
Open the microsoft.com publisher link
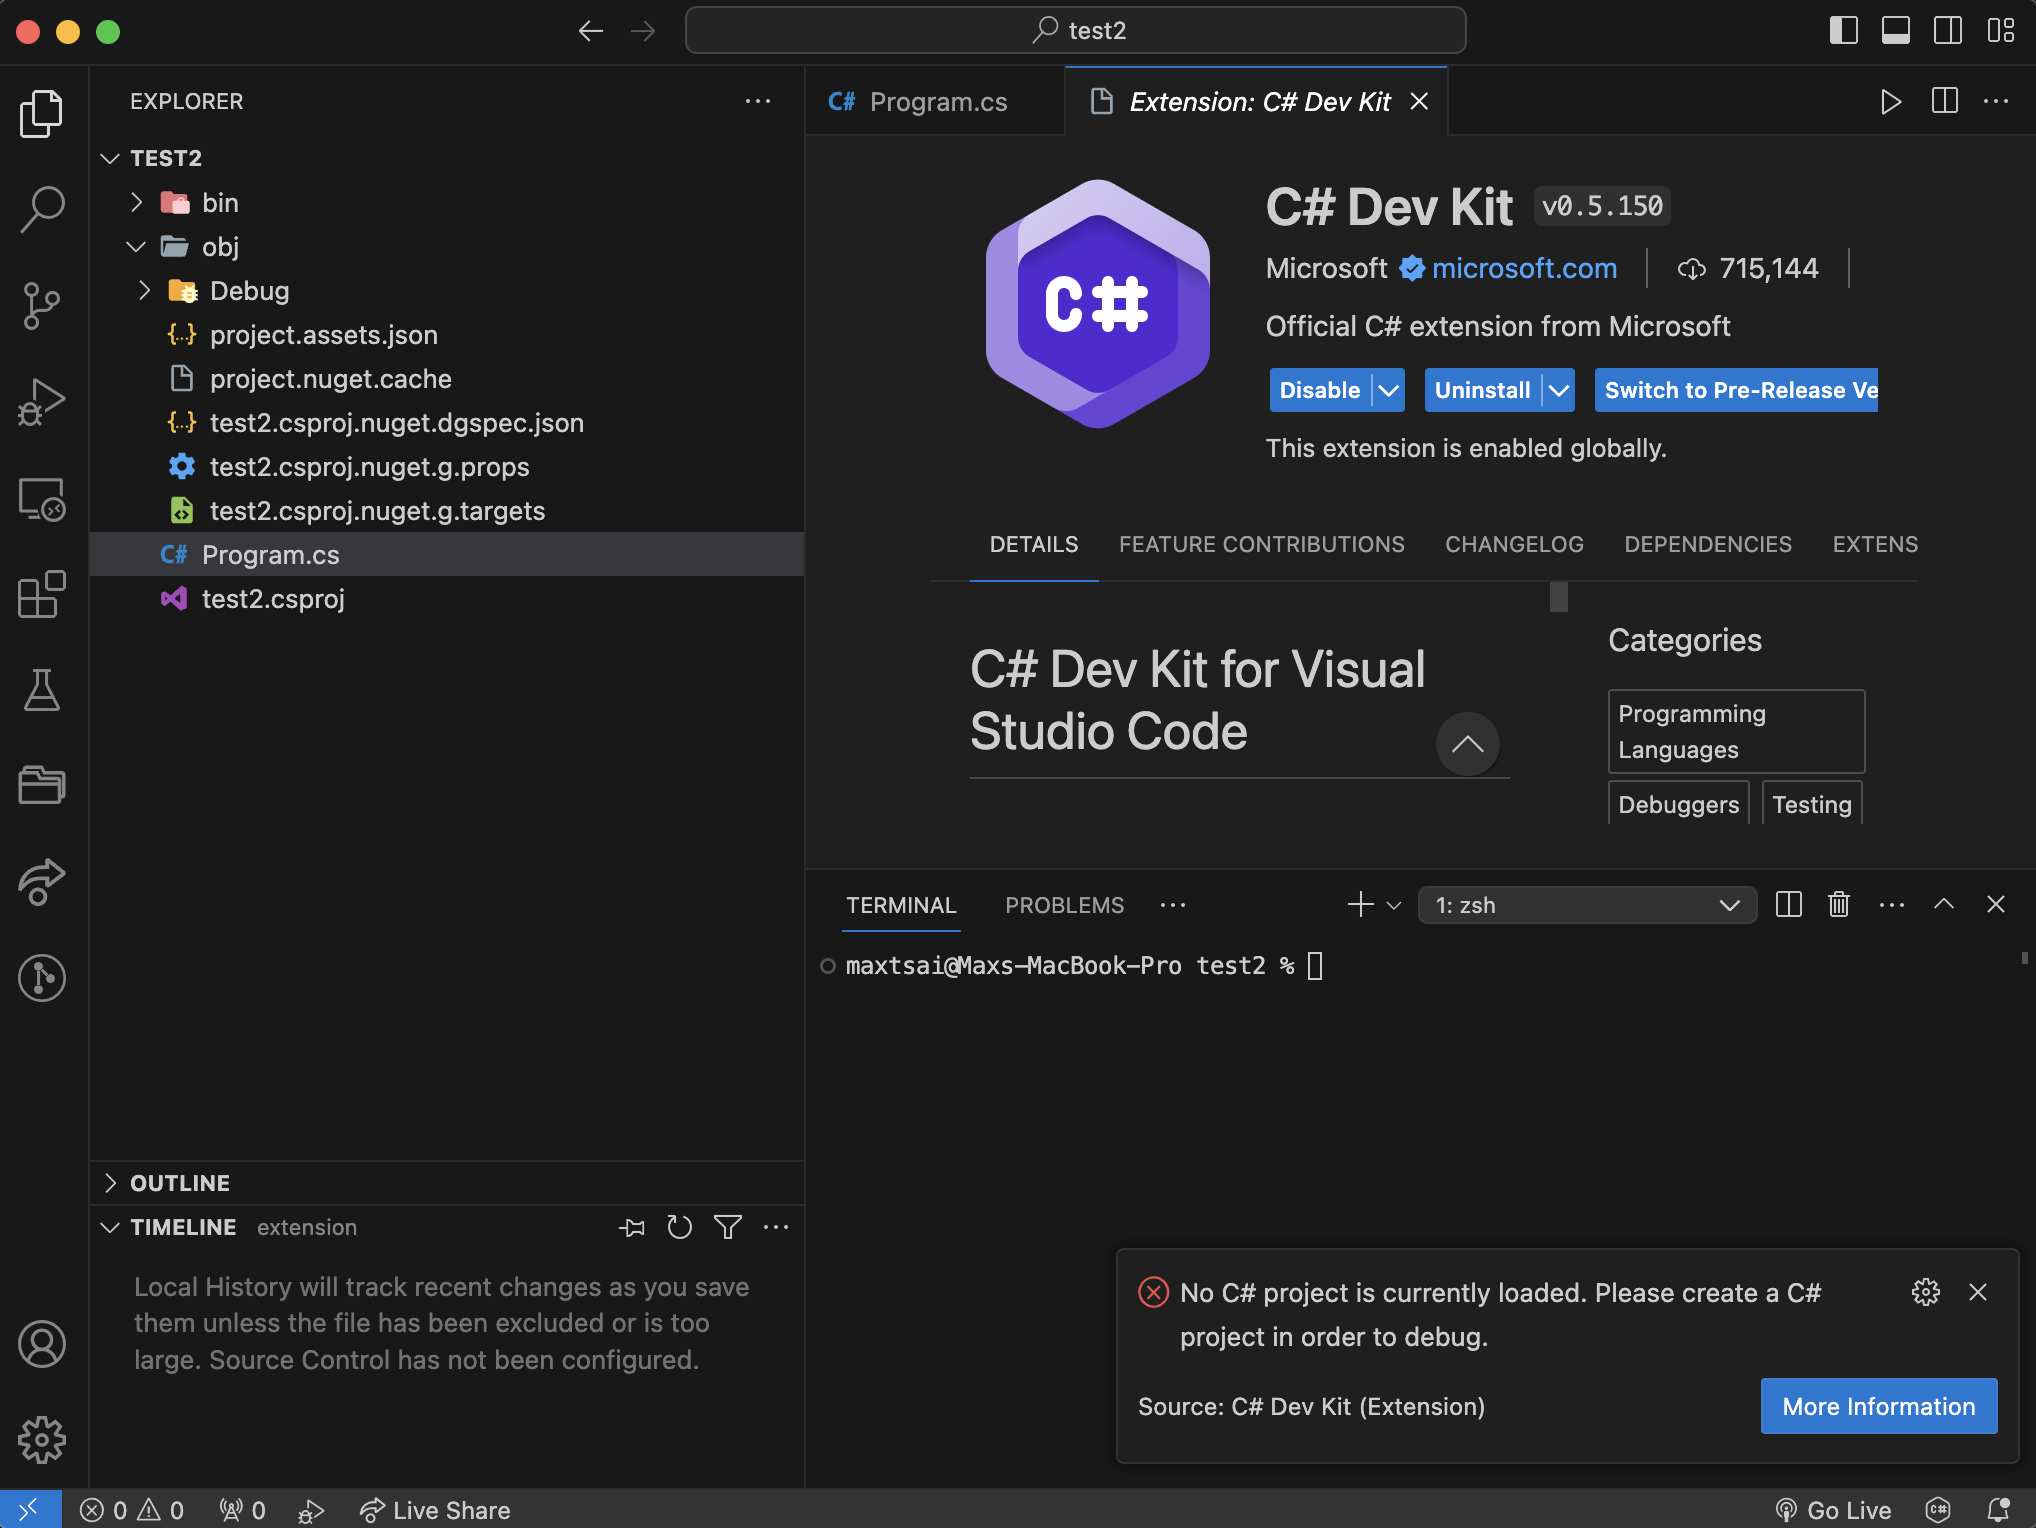point(1523,268)
